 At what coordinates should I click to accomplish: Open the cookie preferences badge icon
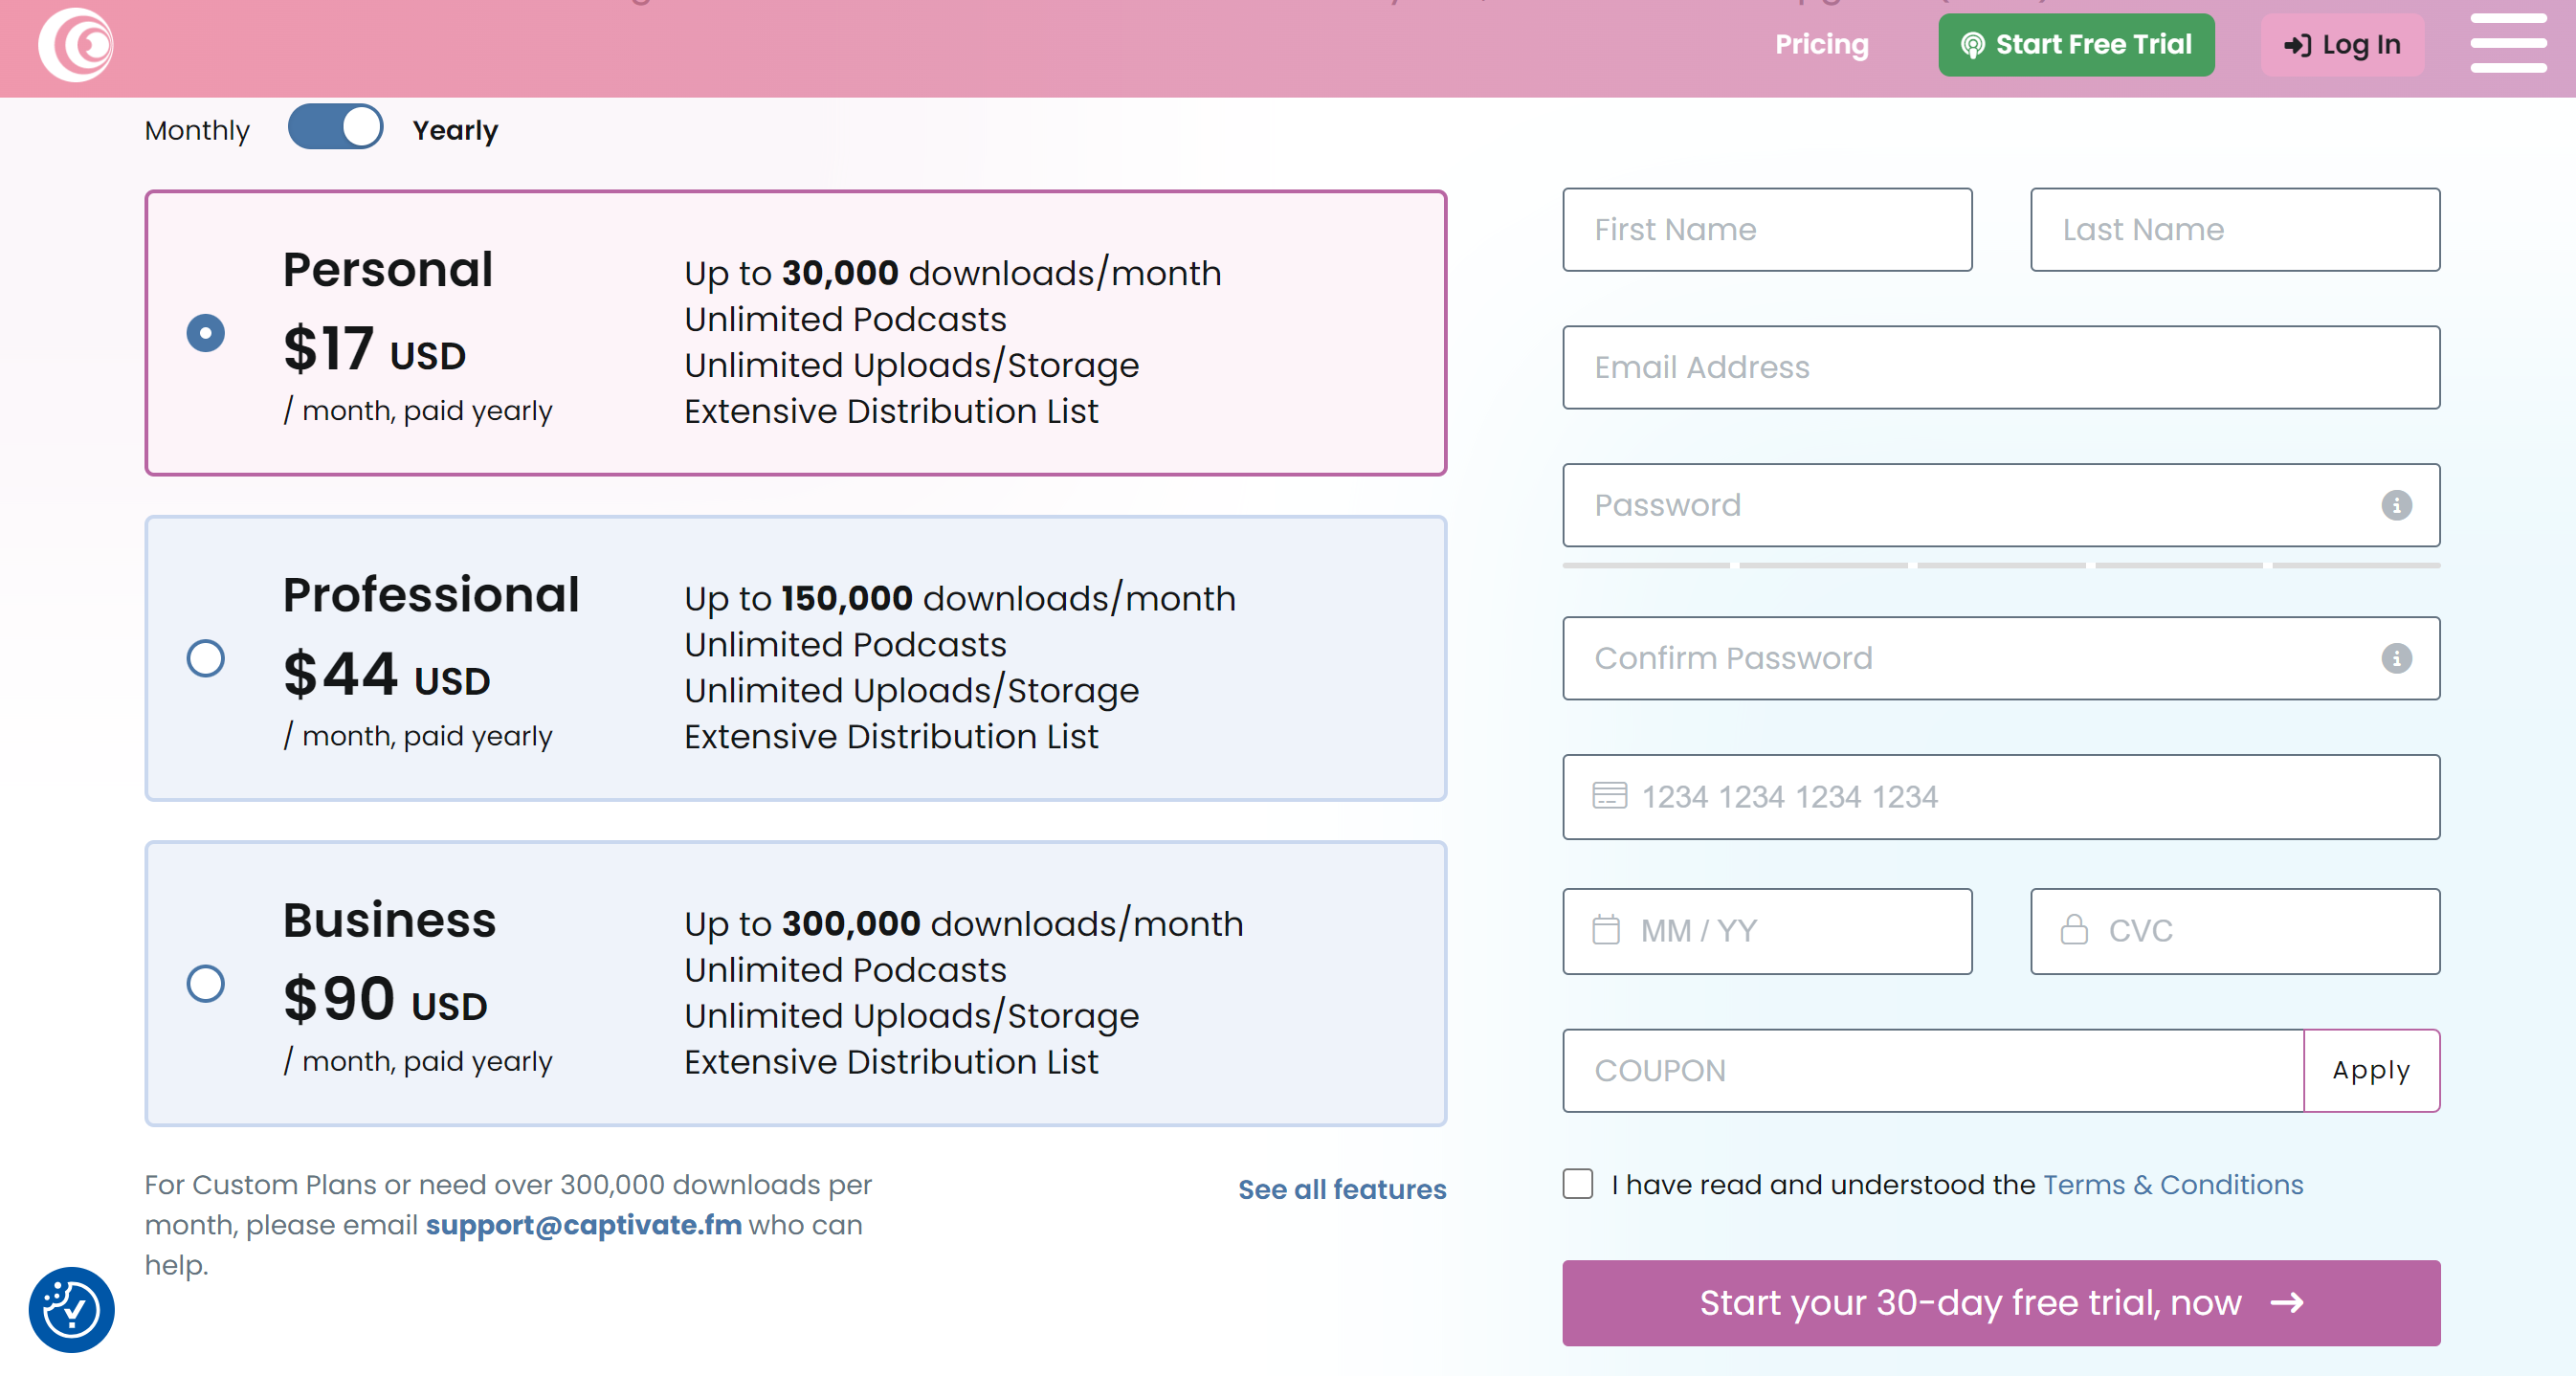point(71,1309)
